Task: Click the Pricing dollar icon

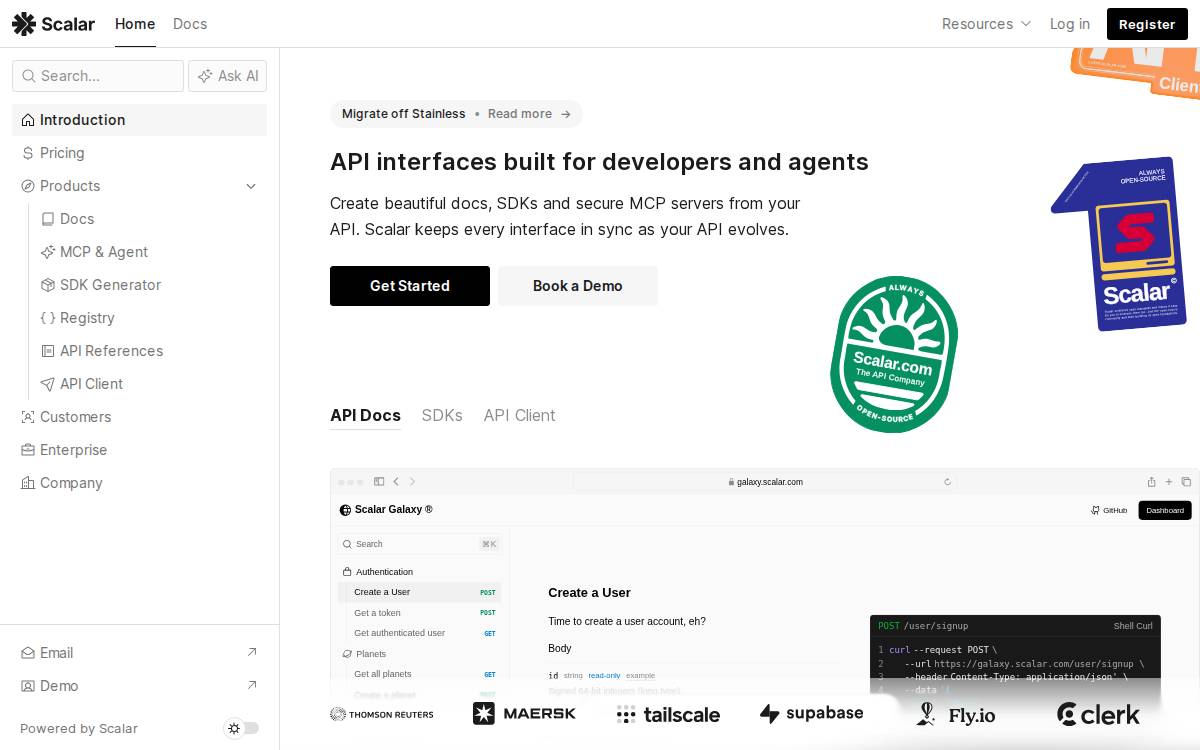Action: pos(28,153)
